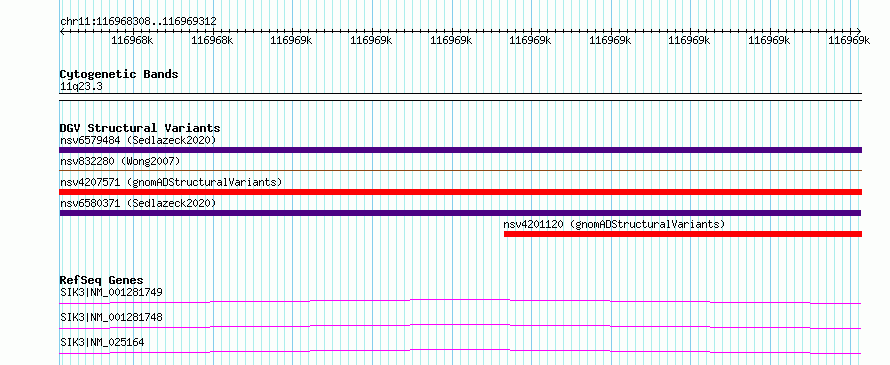This screenshot has height=365, width=890.
Task: Click the RefSeq Genes track title
Action: [x=101, y=280]
